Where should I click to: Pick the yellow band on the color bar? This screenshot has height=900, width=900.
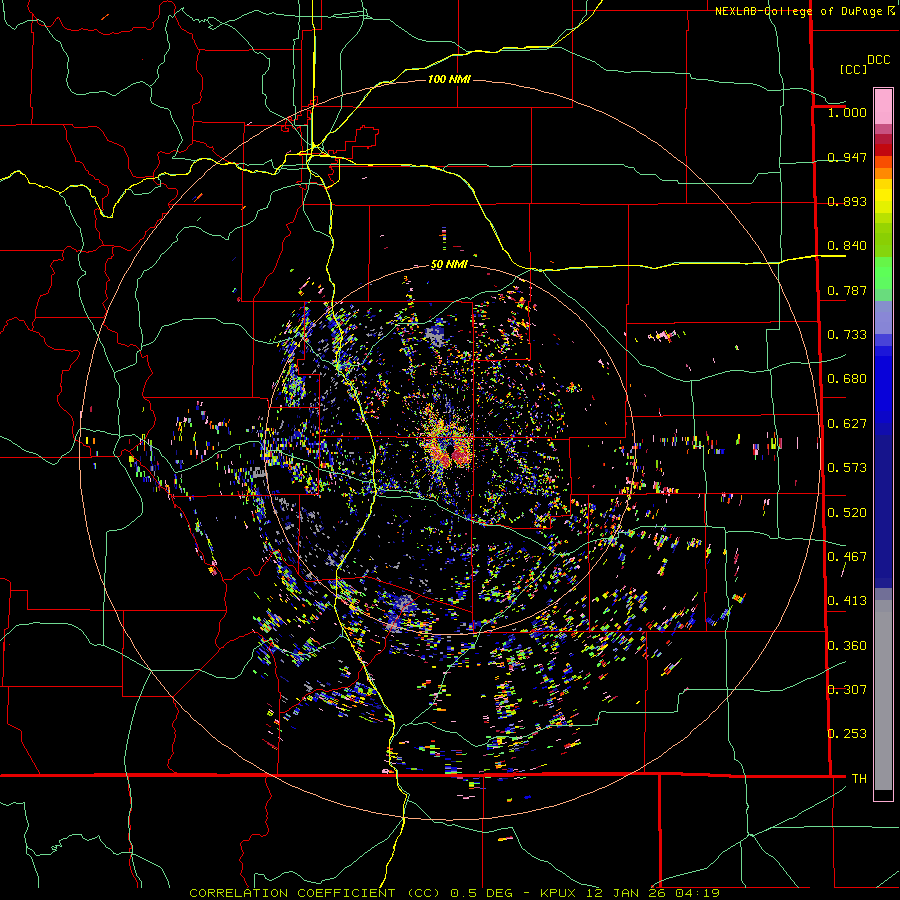click(883, 196)
